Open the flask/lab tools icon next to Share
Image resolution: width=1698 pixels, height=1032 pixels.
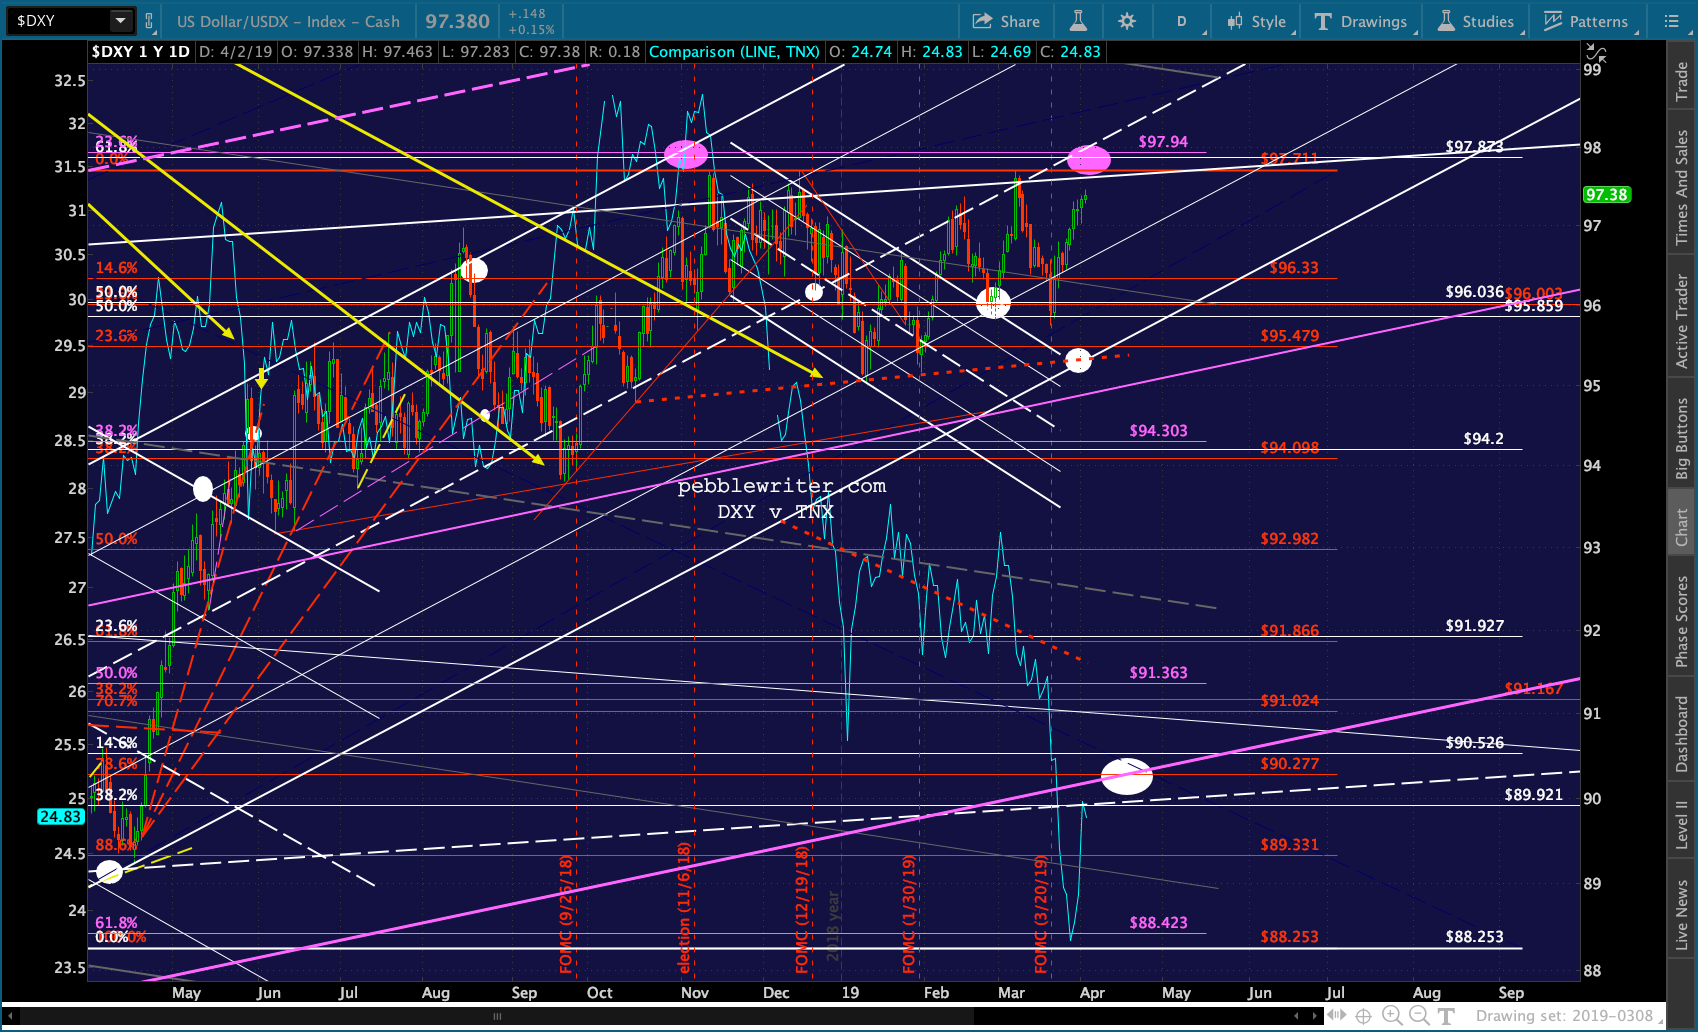[1078, 21]
